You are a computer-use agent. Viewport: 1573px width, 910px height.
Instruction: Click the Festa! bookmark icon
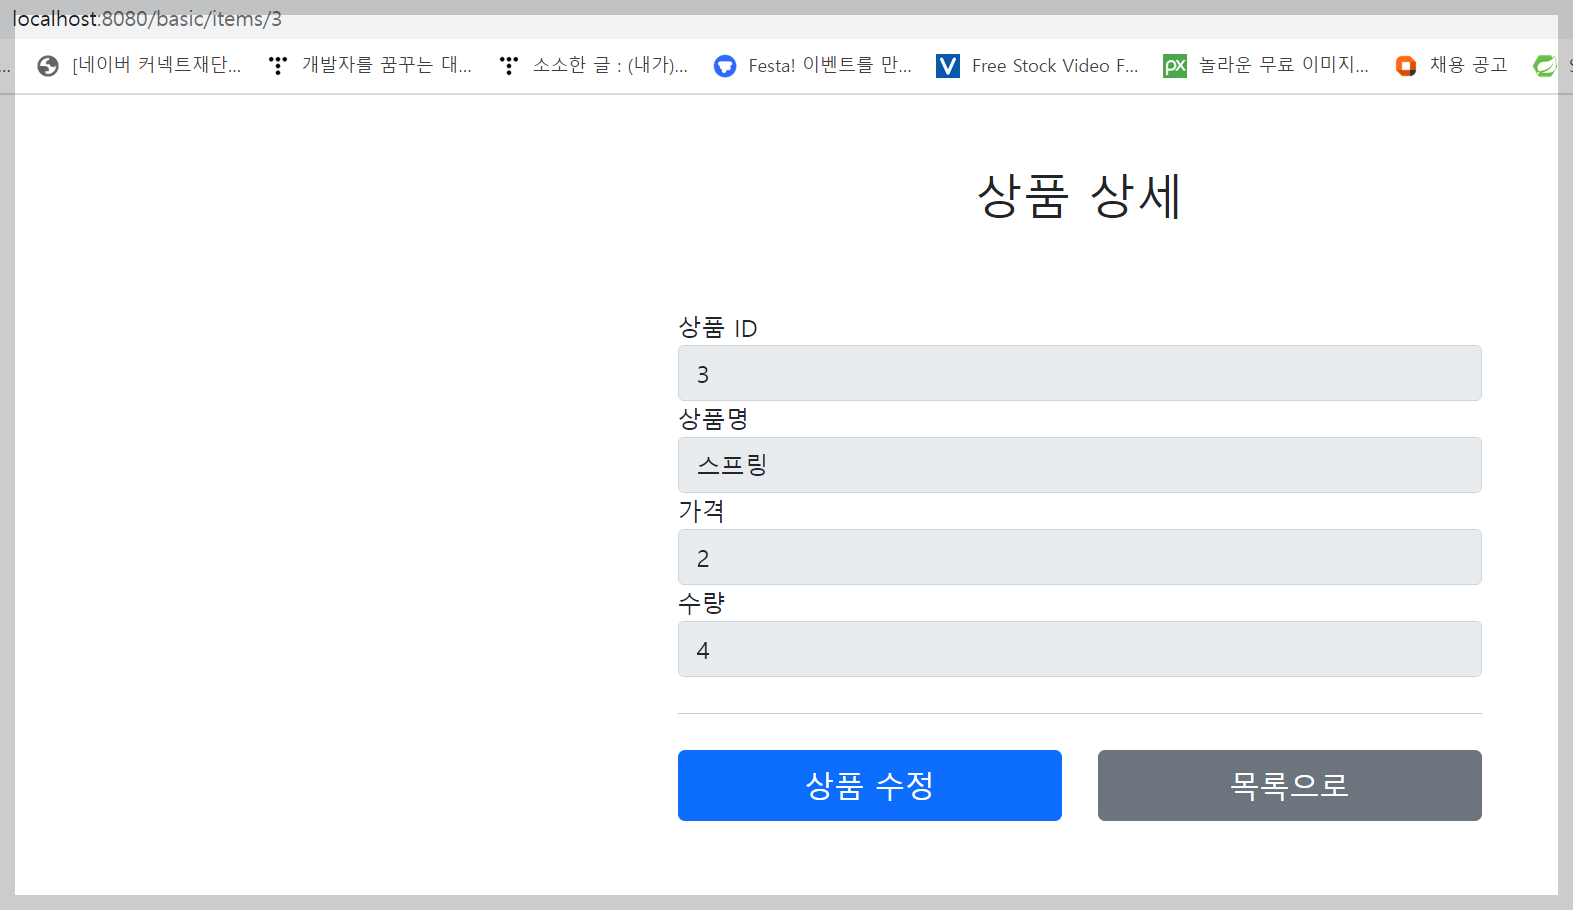point(725,66)
